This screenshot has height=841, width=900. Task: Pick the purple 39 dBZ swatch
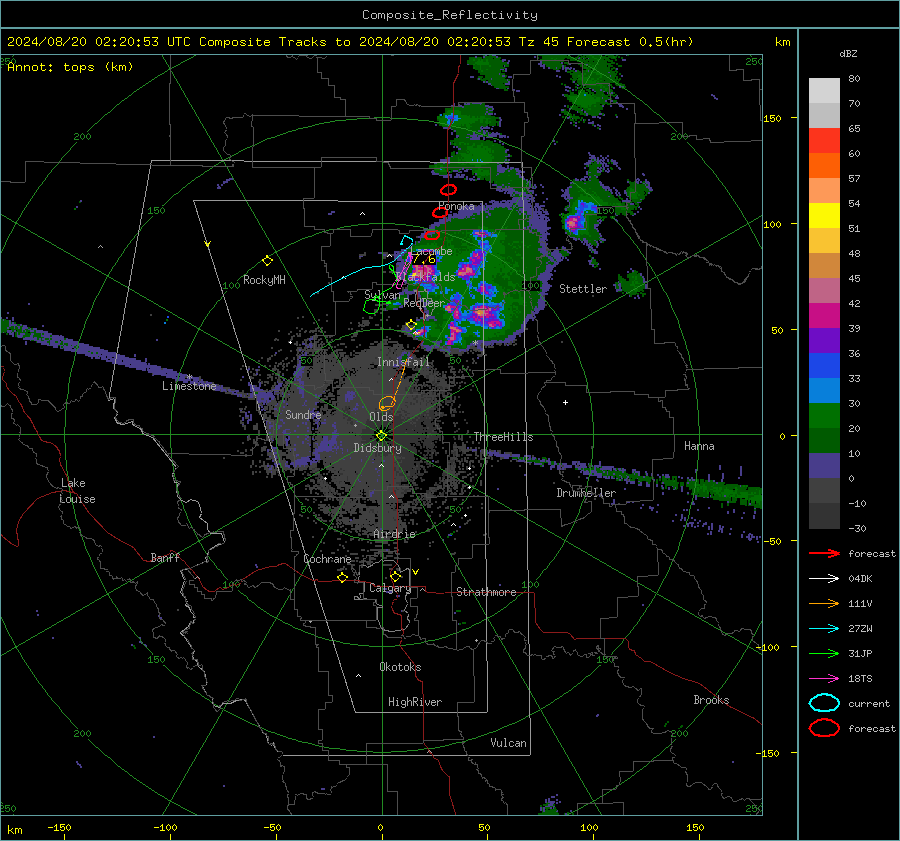pyautogui.click(x=824, y=341)
